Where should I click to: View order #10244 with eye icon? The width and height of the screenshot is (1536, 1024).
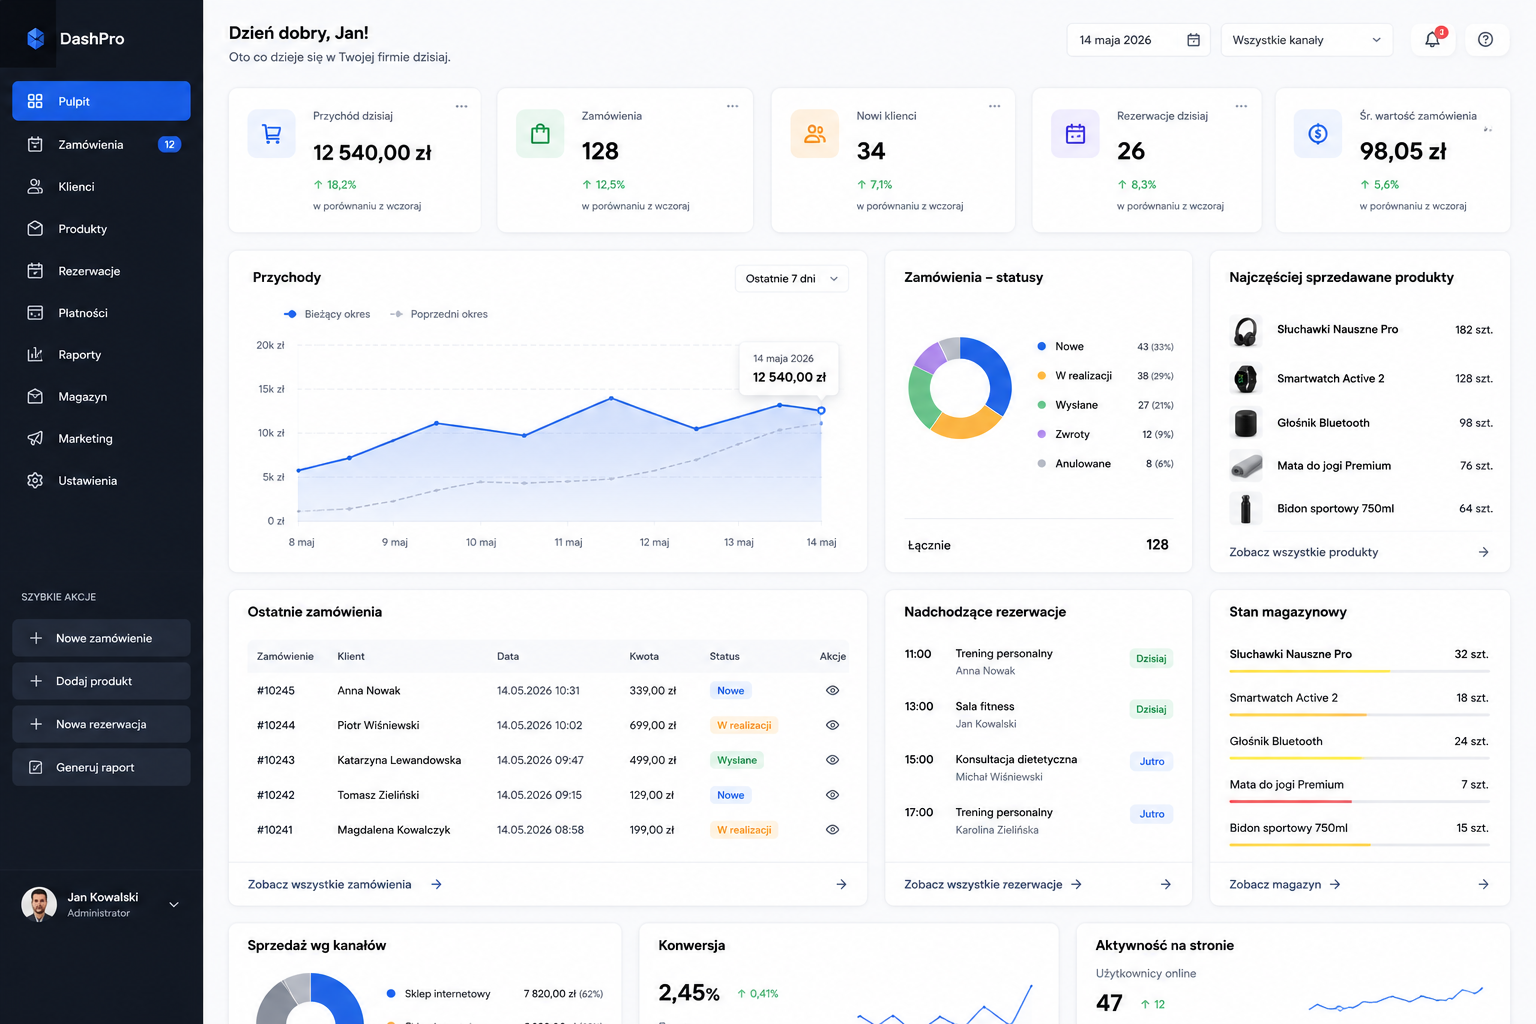pyautogui.click(x=832, y=725)
